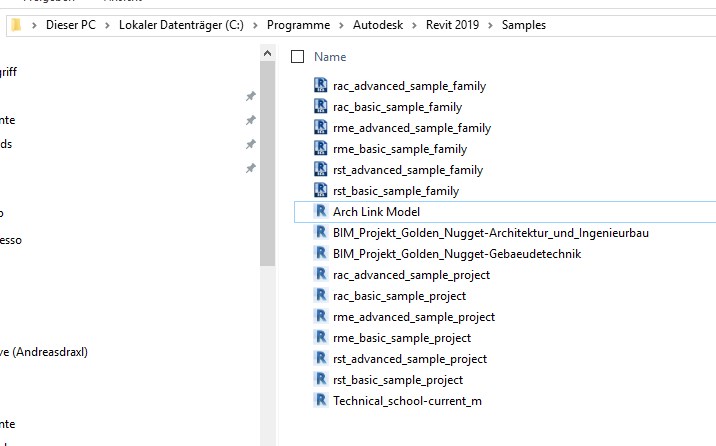Click the pin icon beside 'ds' entry
716x446 pixels.
point(251,144)
